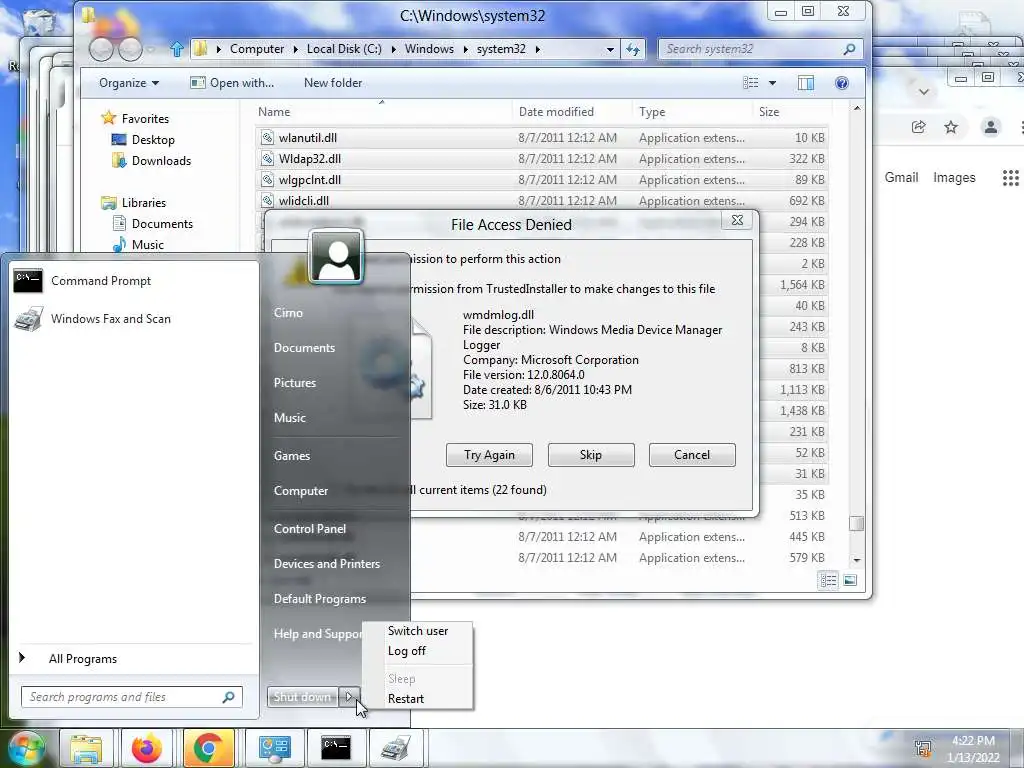Click the Shut down button
This screenshot has height=768, width=1024.
302,697
